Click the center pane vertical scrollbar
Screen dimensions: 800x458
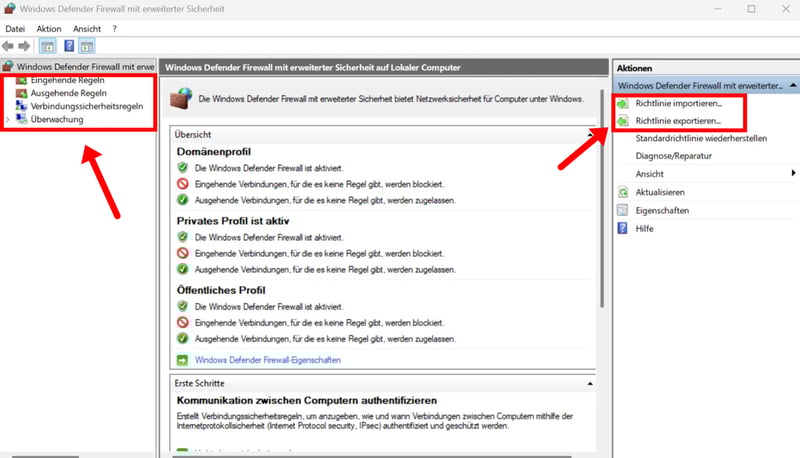[x=602, y=199]
